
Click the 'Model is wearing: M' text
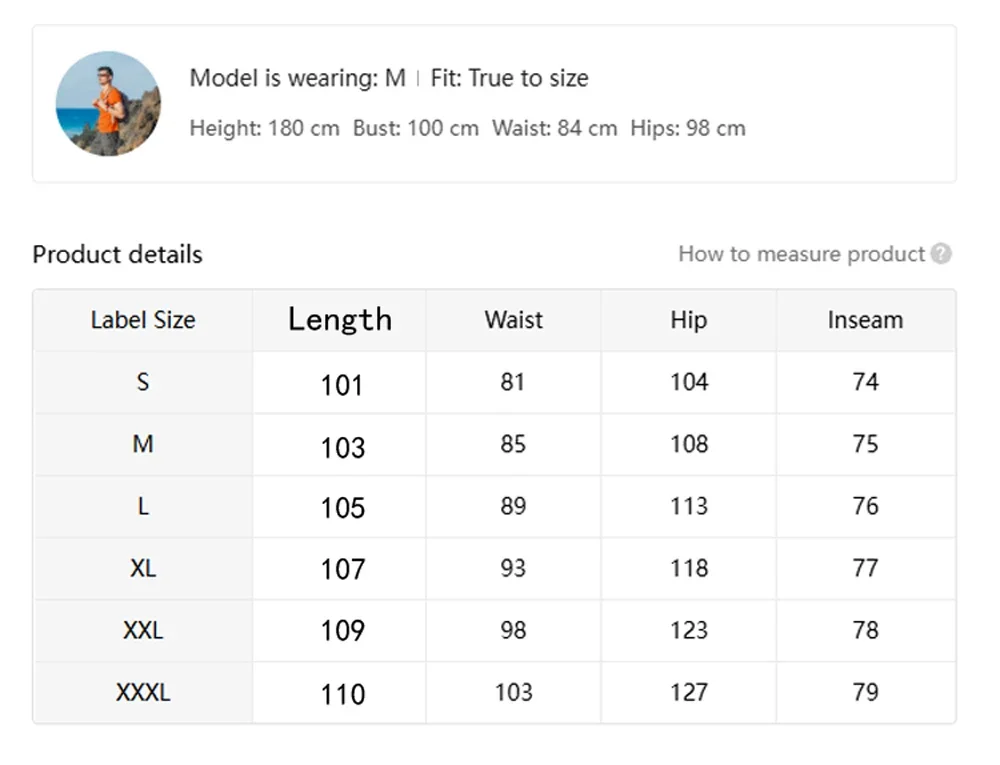(298, 78)
